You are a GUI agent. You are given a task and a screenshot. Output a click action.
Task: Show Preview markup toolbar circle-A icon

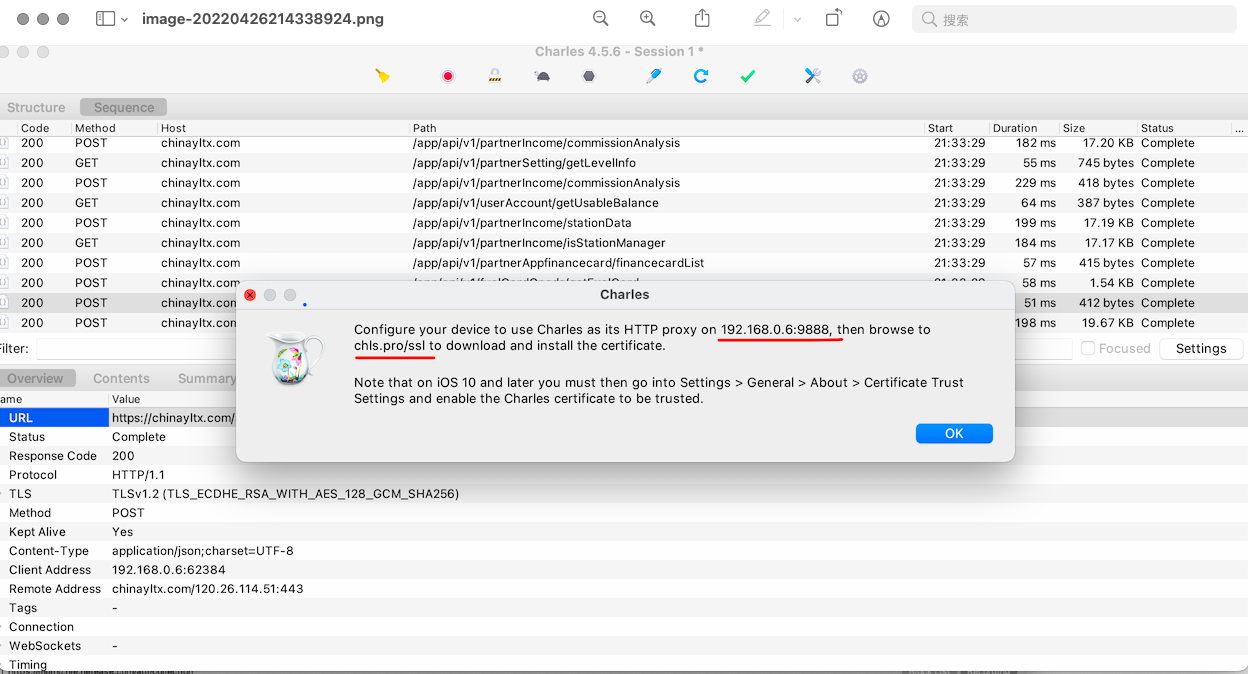(881, 18)
